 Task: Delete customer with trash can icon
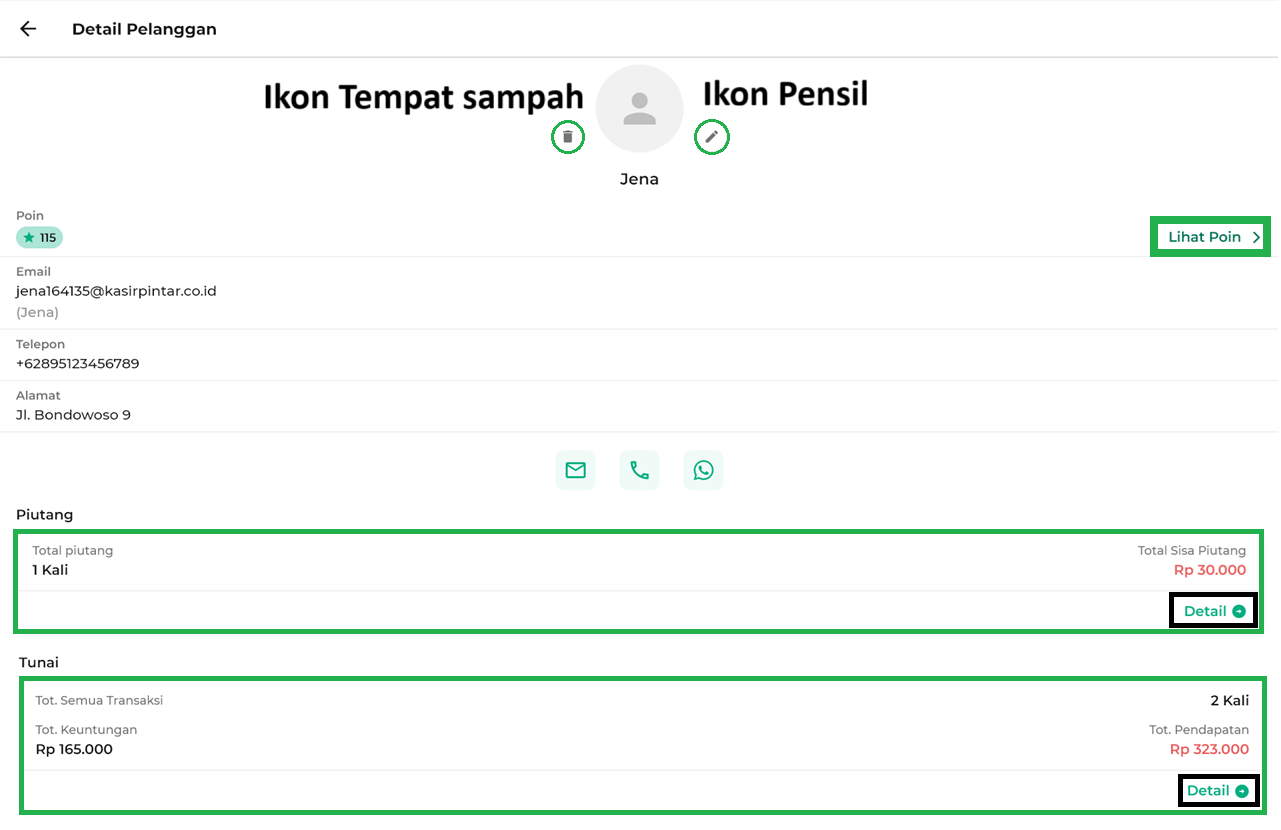568,137
